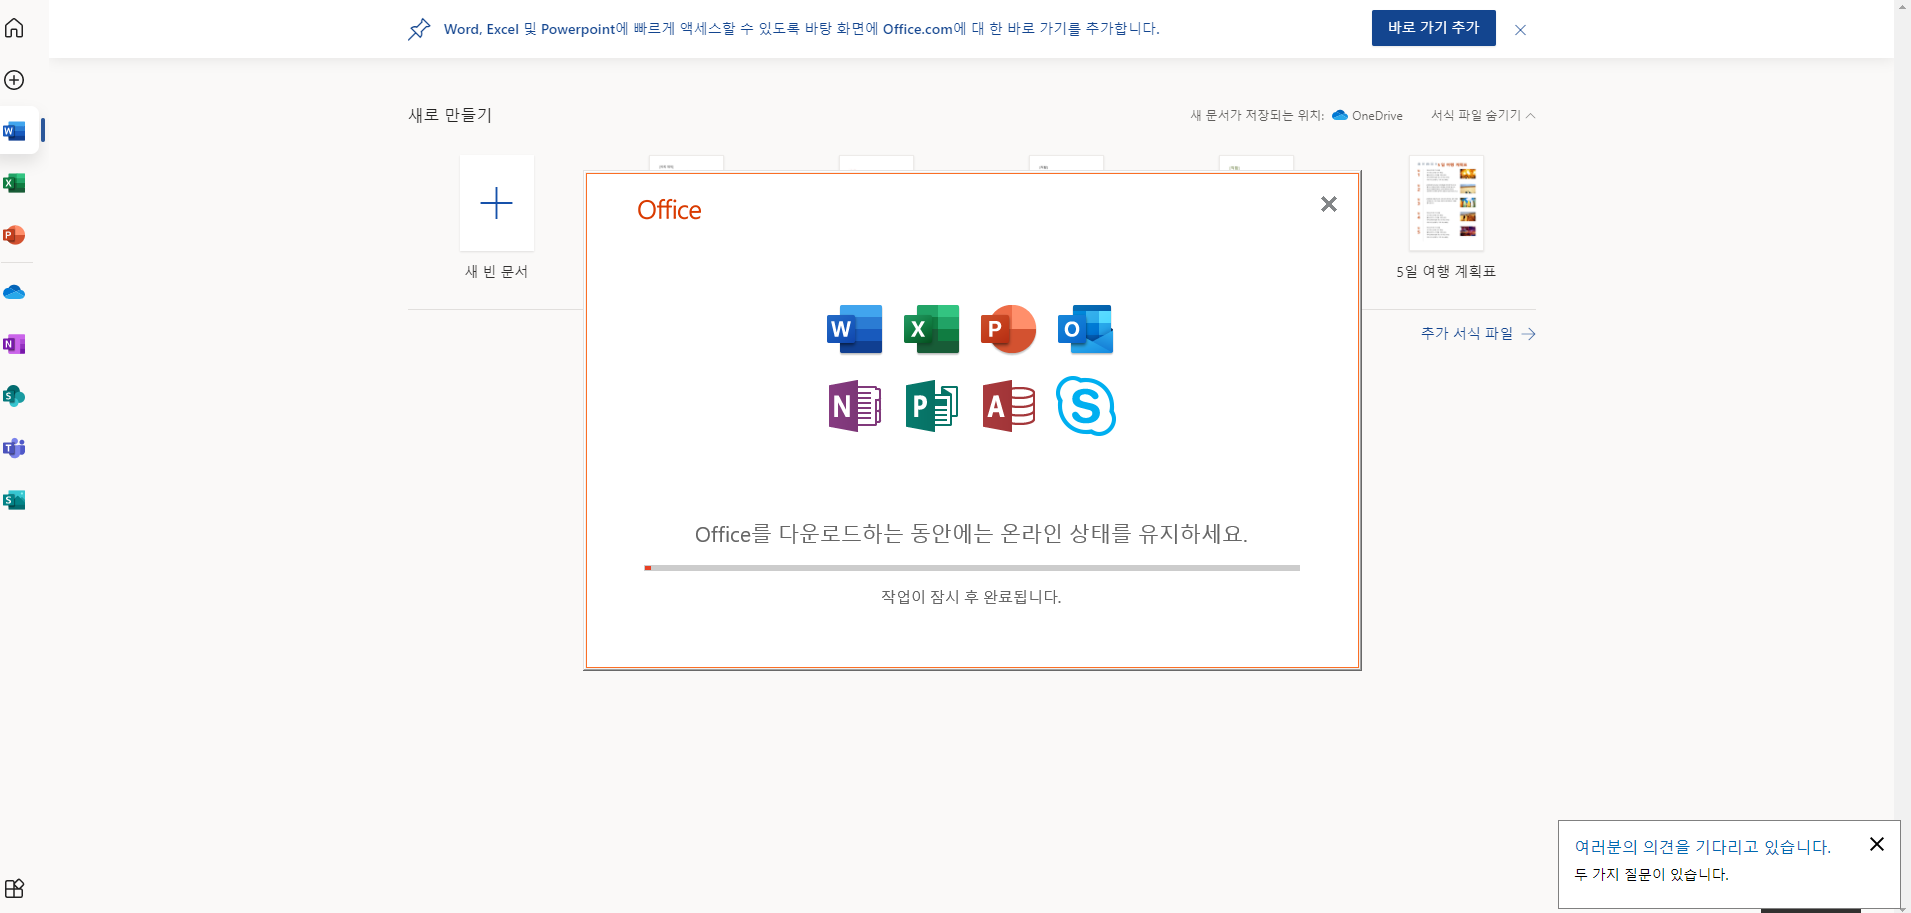Open OneDrive from the left sidebar

(x=14, y=293)
